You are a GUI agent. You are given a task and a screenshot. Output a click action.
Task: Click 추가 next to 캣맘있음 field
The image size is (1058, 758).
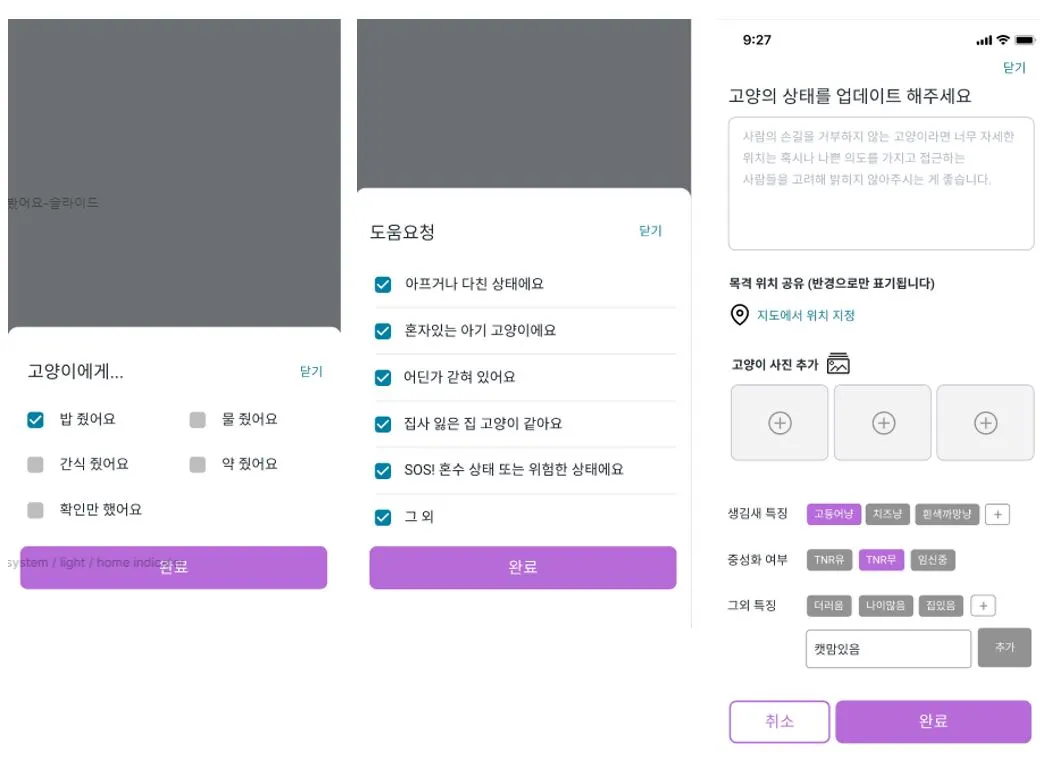[1005, 648]
